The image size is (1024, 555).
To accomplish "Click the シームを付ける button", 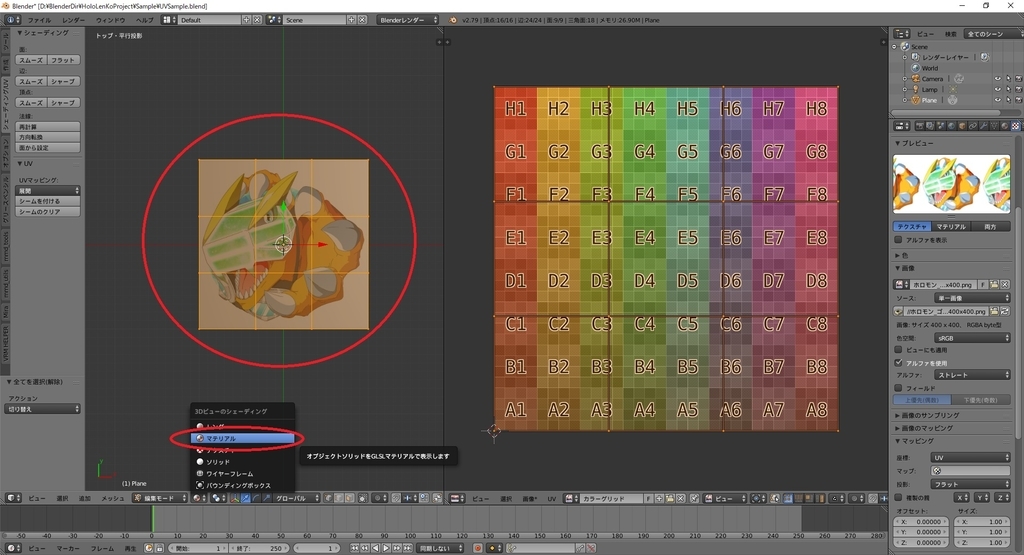I will coord(48,201).
